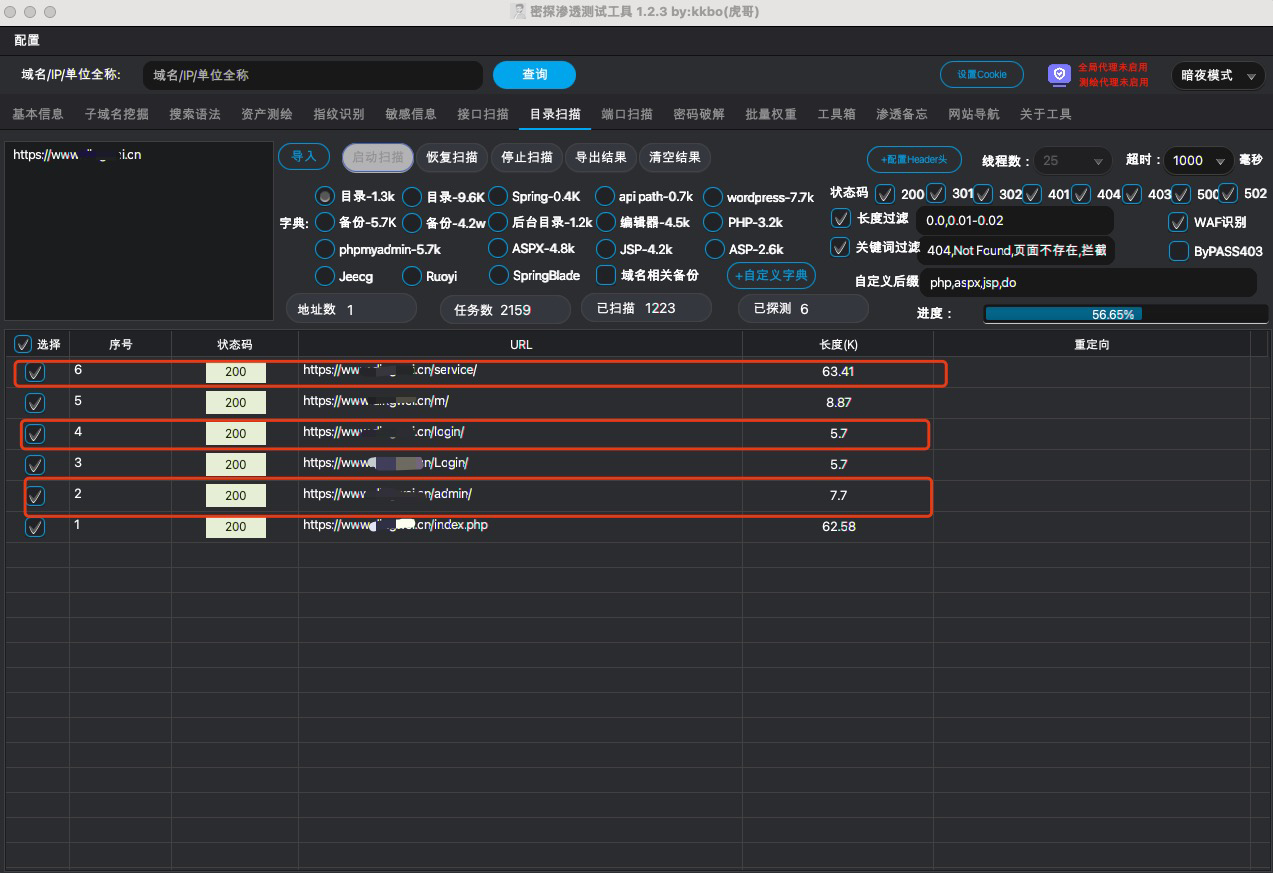Click the 停止扫描 button

tap(526, 157)
